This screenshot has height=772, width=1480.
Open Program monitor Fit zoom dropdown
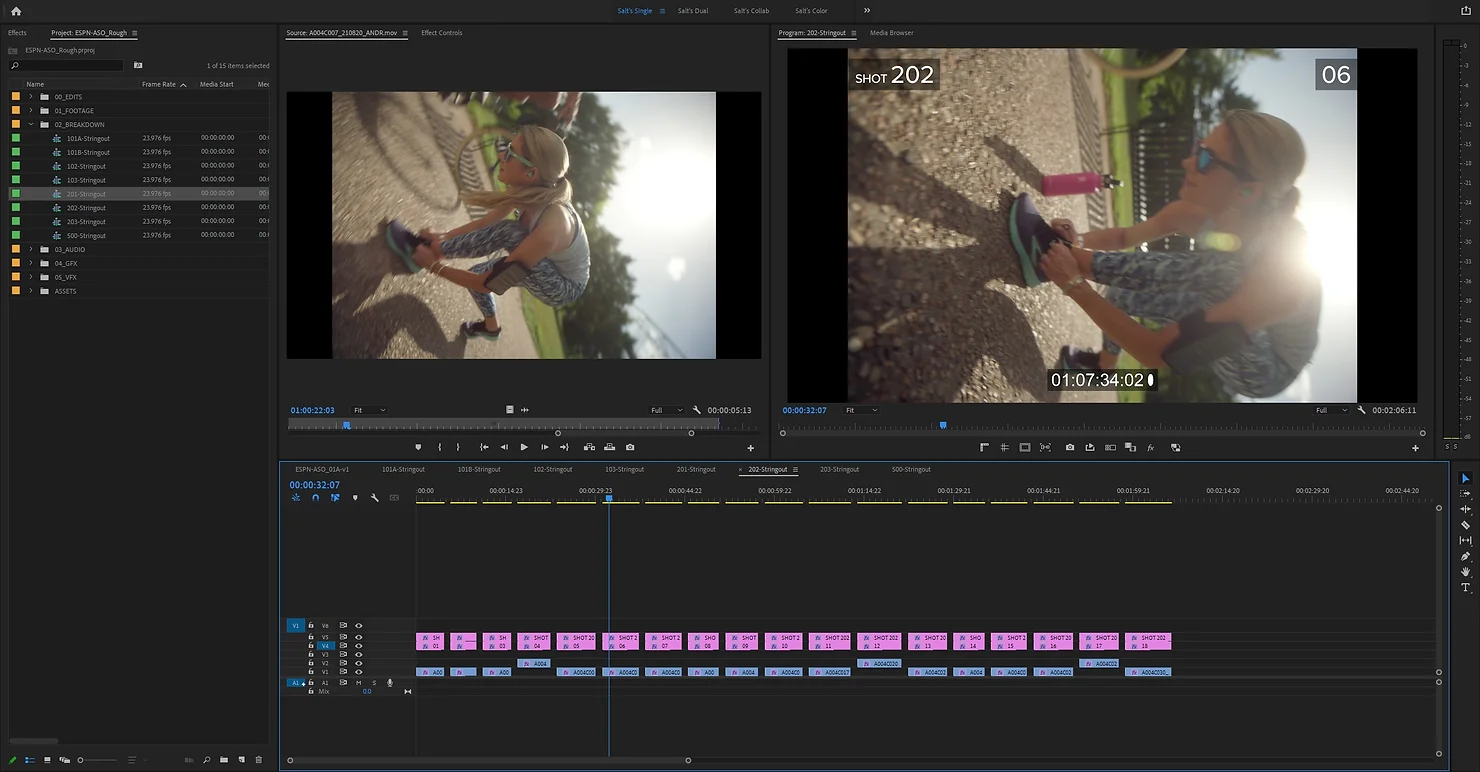860,410
